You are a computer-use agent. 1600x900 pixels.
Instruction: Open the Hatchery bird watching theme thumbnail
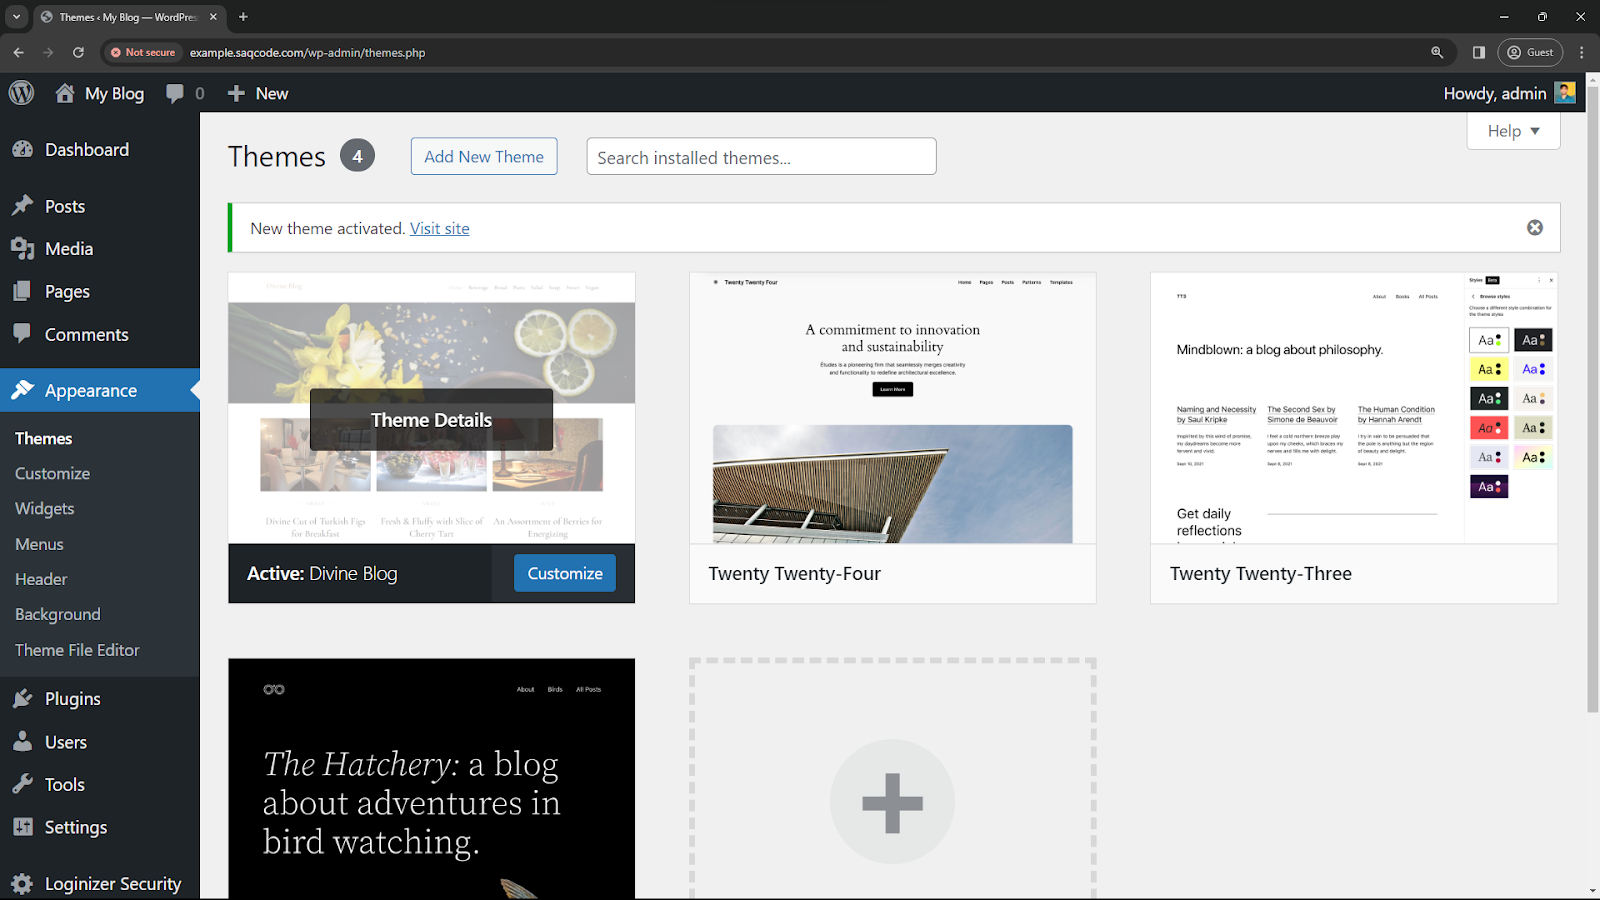click(431, 778)
